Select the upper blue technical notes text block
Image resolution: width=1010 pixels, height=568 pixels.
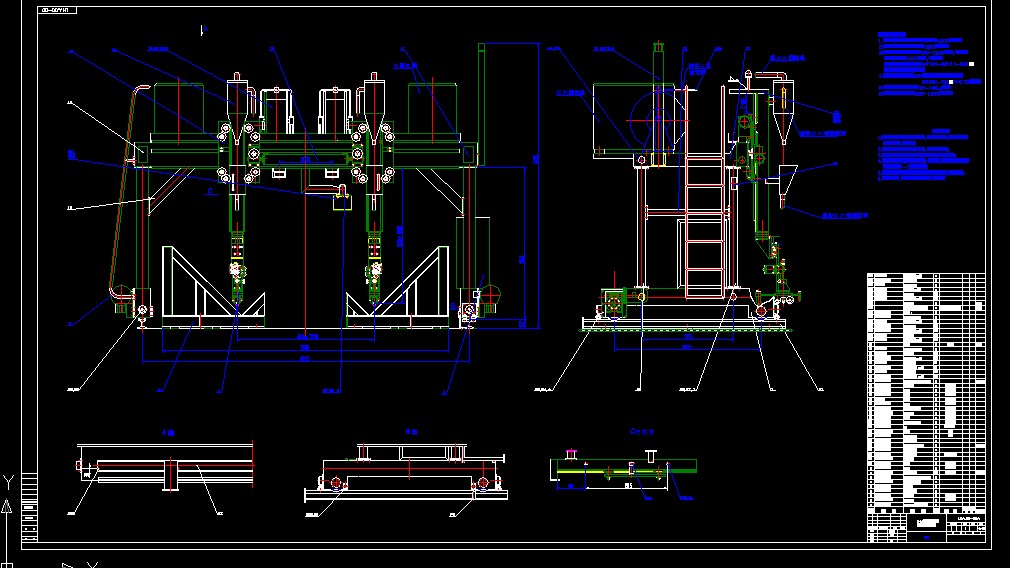(924, 65)
